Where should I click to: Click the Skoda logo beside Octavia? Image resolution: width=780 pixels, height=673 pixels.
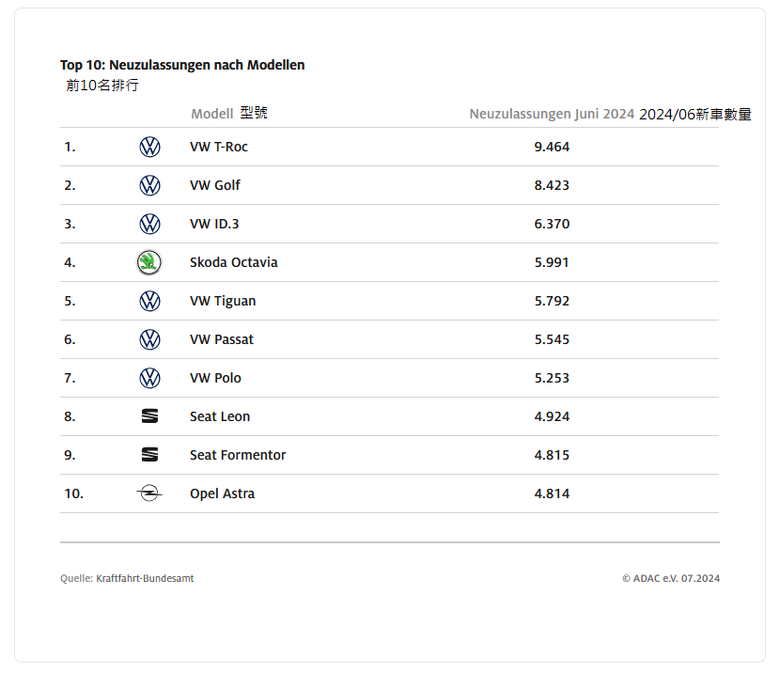point(149,263)
